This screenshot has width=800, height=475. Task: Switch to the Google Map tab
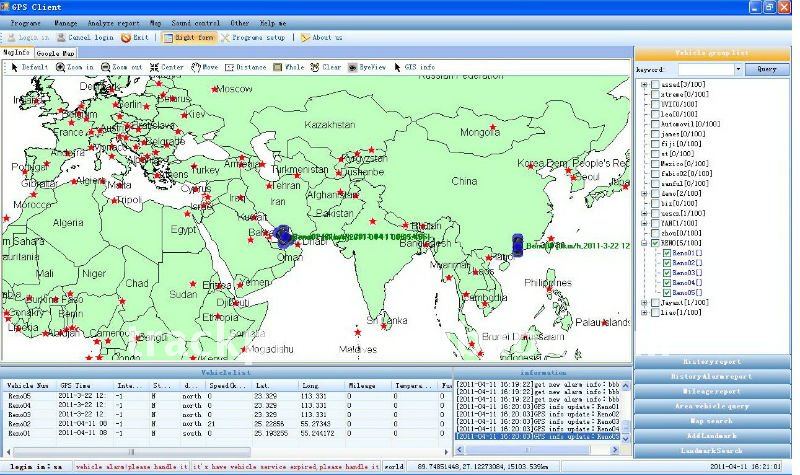coord(55,52)
